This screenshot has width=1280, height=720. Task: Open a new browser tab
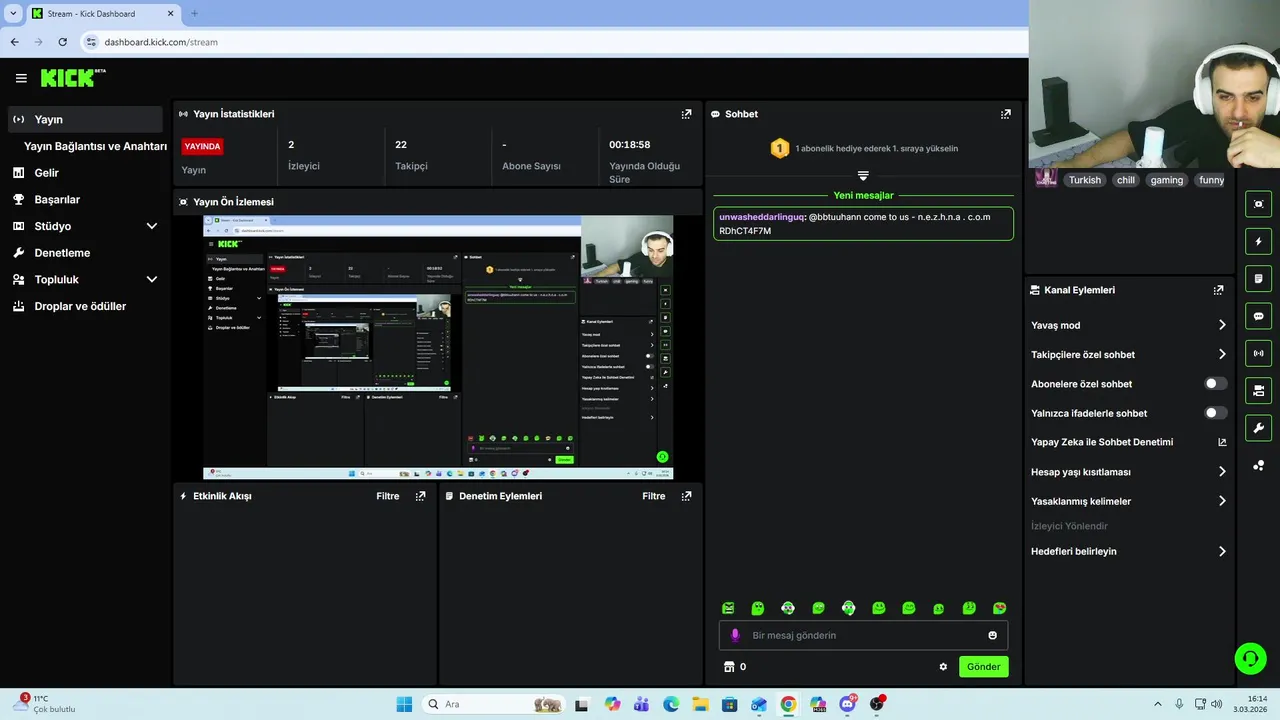click(x=194, y=13)
